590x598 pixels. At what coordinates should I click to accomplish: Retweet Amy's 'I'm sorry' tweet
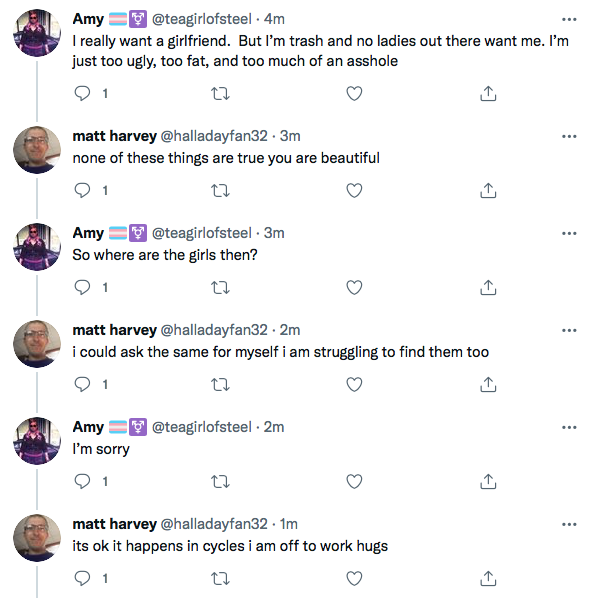click(220, 481)
